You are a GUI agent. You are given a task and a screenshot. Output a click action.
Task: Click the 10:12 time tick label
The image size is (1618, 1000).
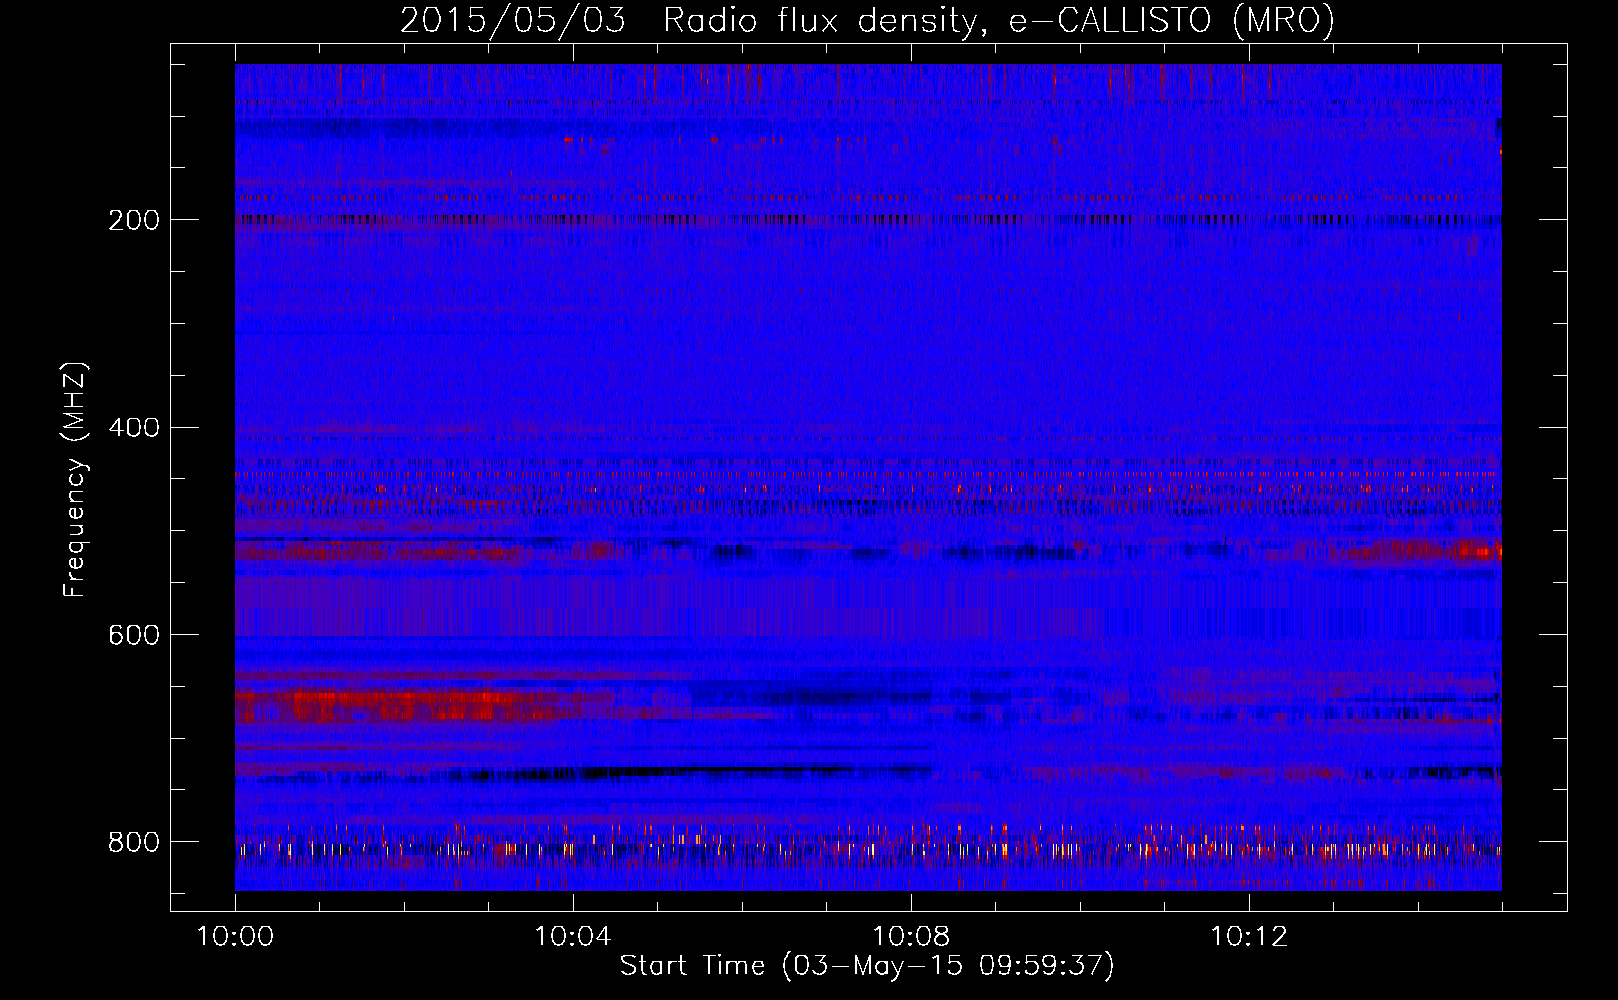(x=1249, y=937)
